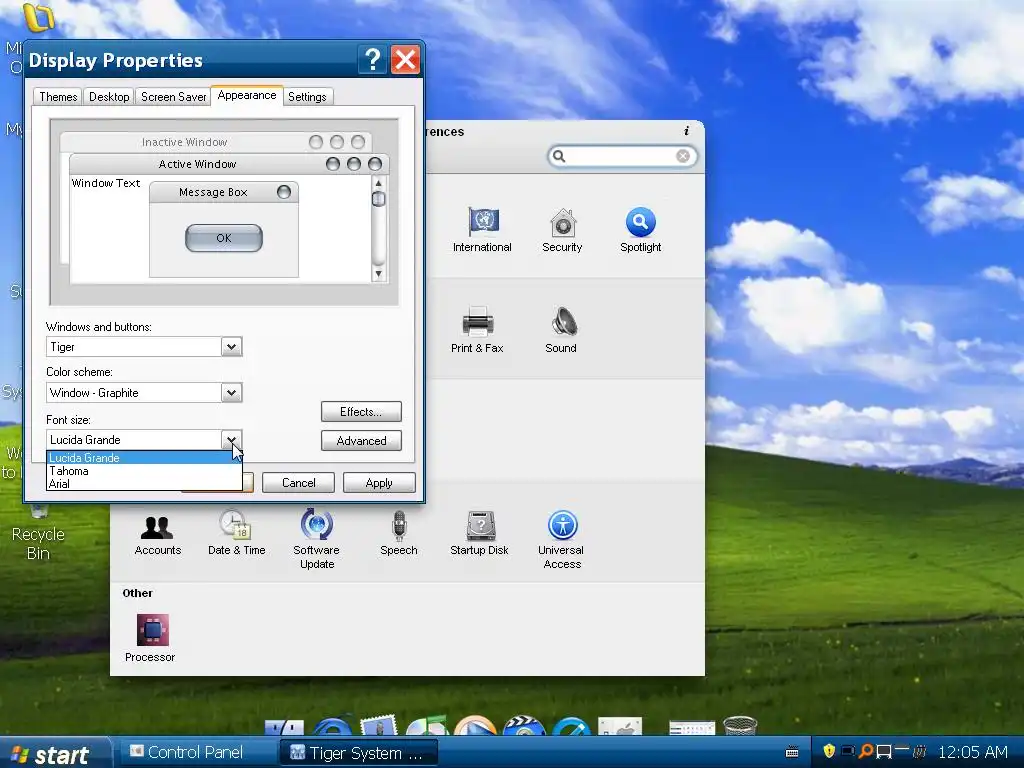Click the Help question mark in Display Properties
This screenshot has width=1024, height=768.
(372, 60)
